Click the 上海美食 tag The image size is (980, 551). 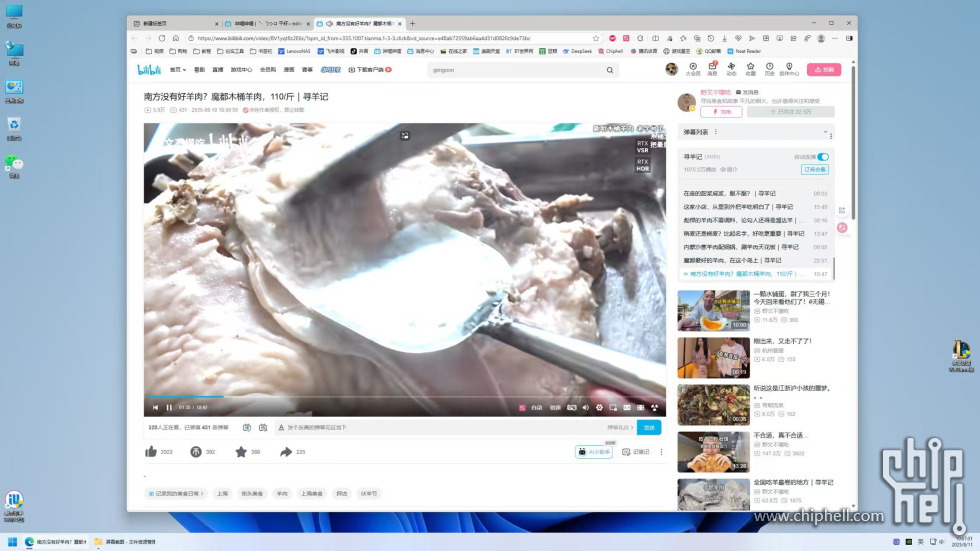[311, 494]
